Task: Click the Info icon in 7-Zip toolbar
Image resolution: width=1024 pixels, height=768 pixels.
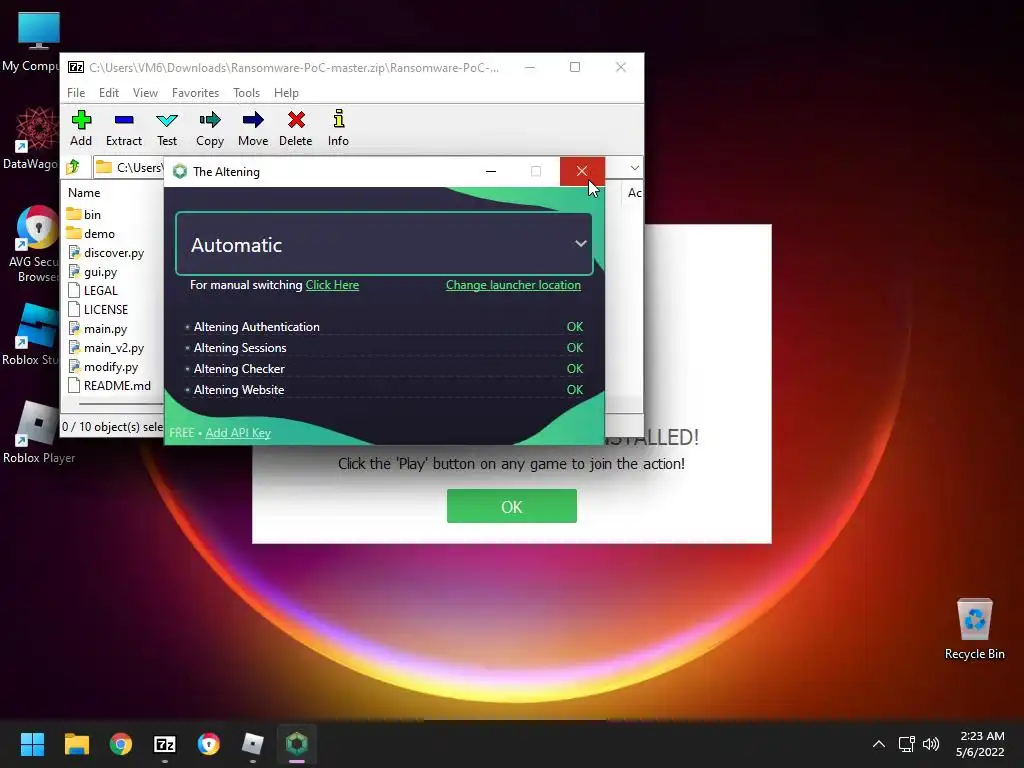Action: tap(338, 128)
